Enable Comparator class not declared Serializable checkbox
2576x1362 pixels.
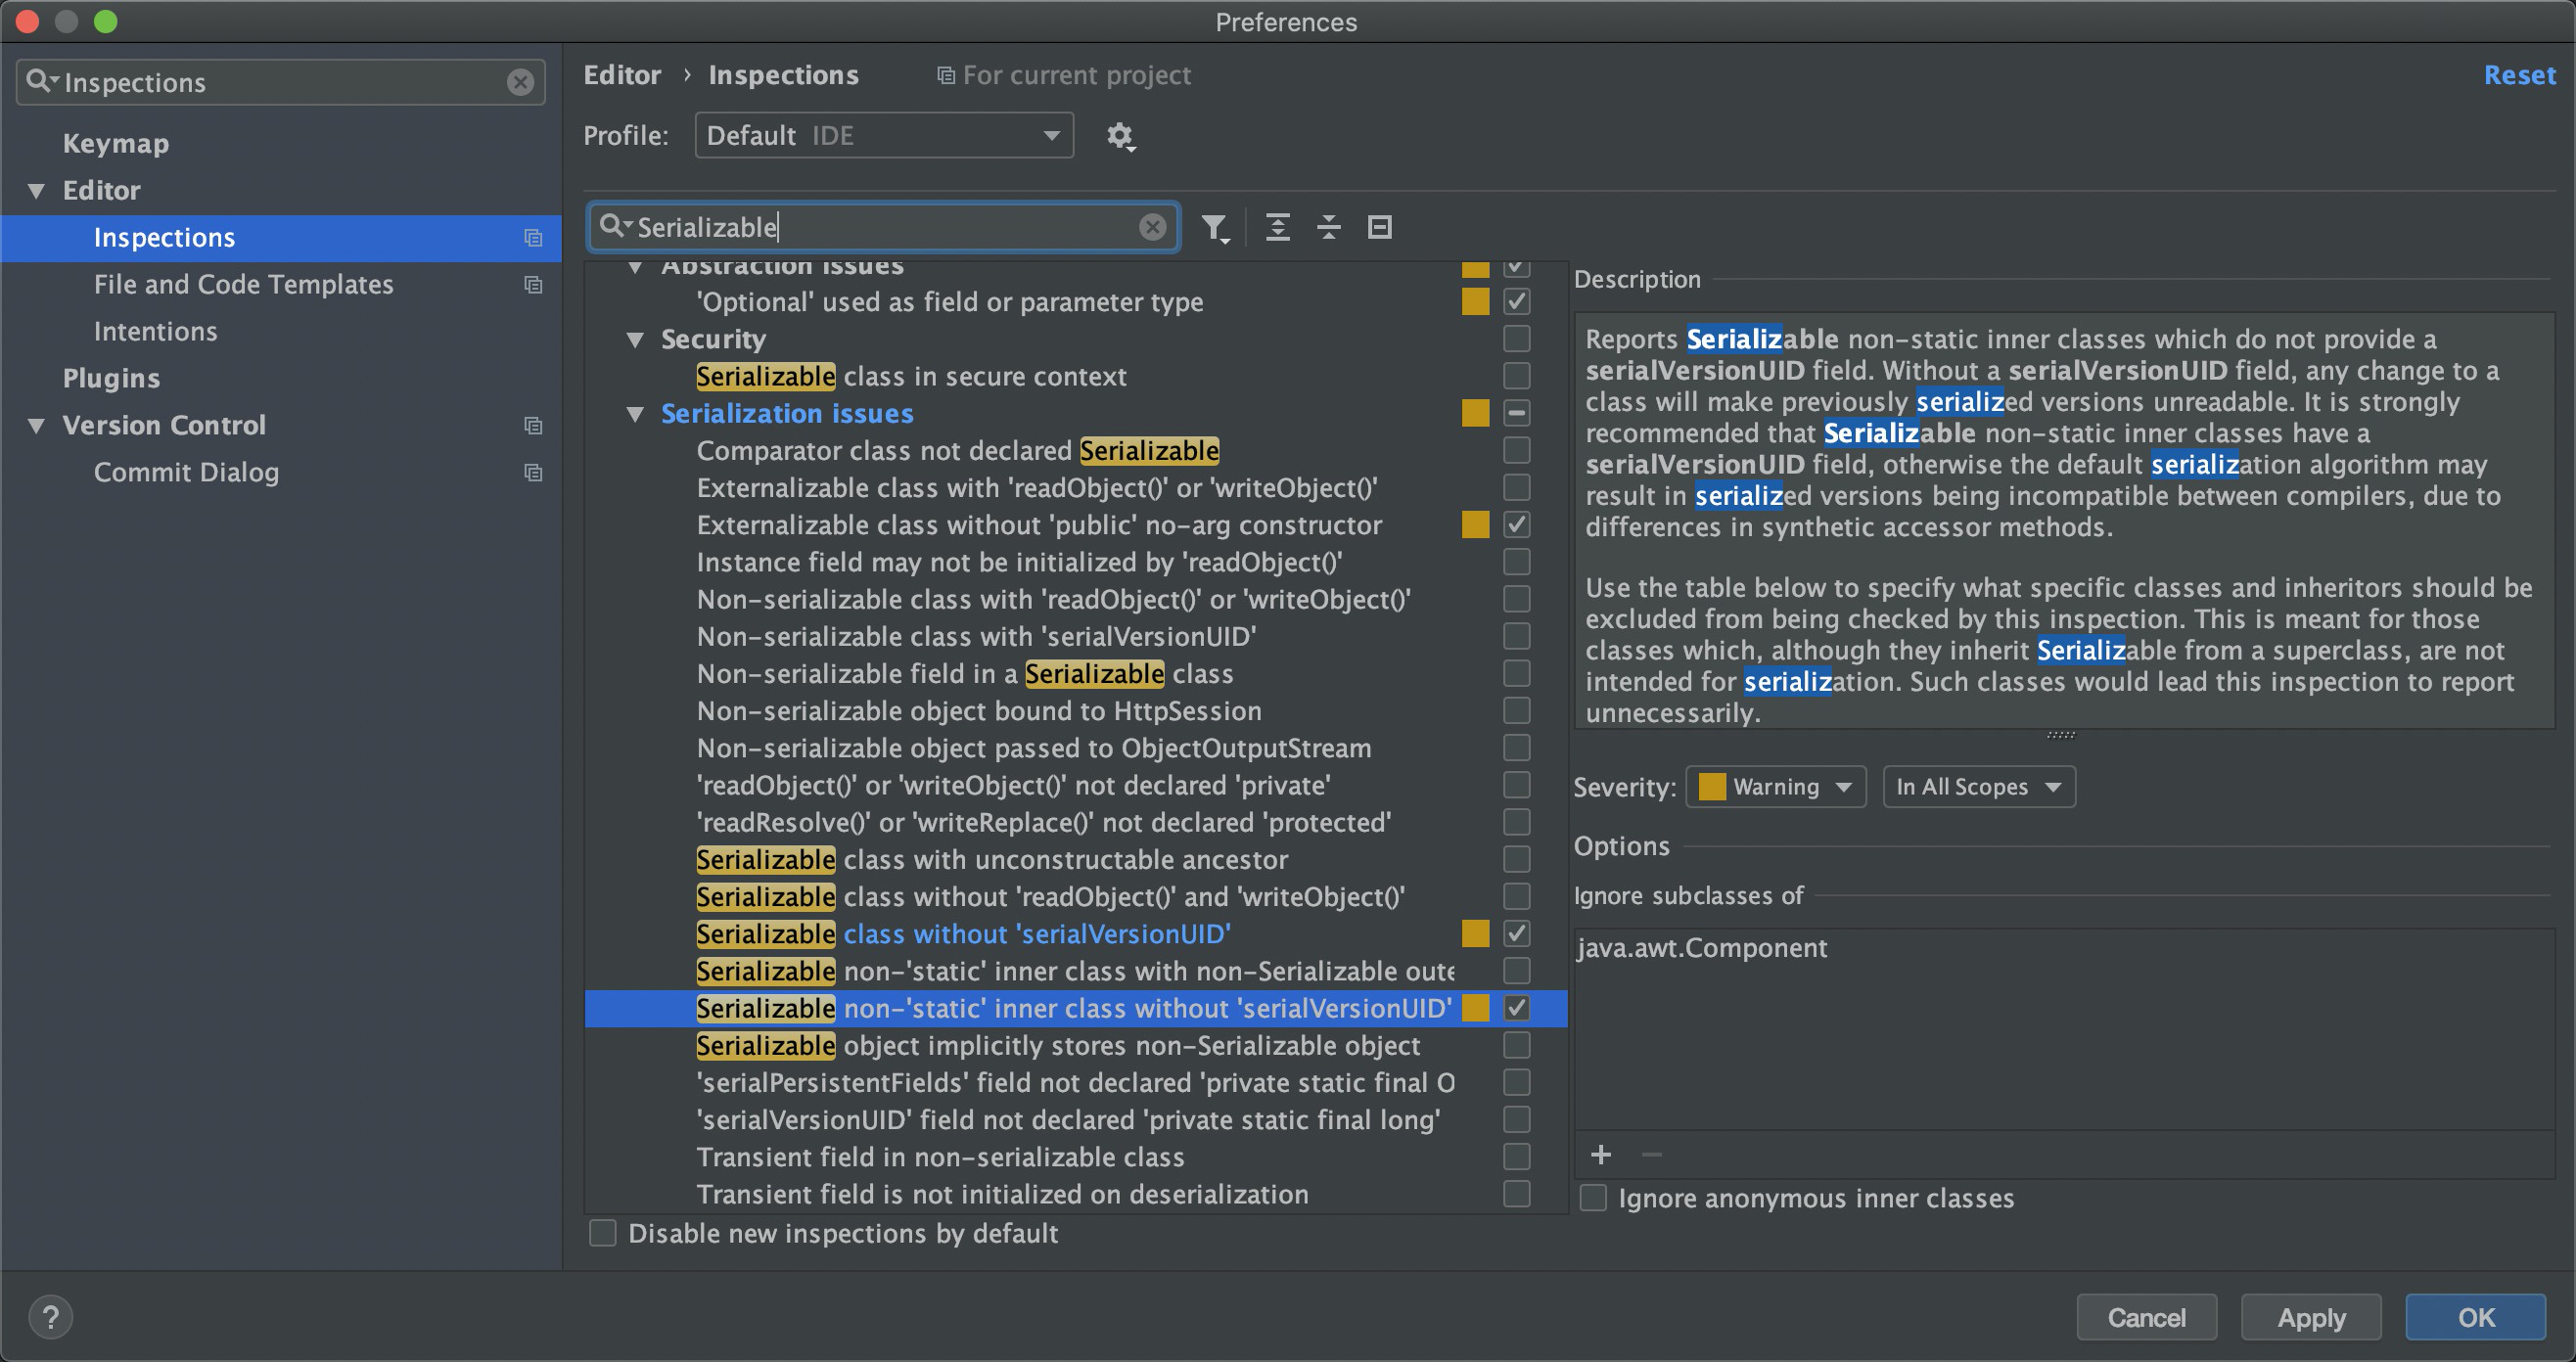coord(1516,450)
